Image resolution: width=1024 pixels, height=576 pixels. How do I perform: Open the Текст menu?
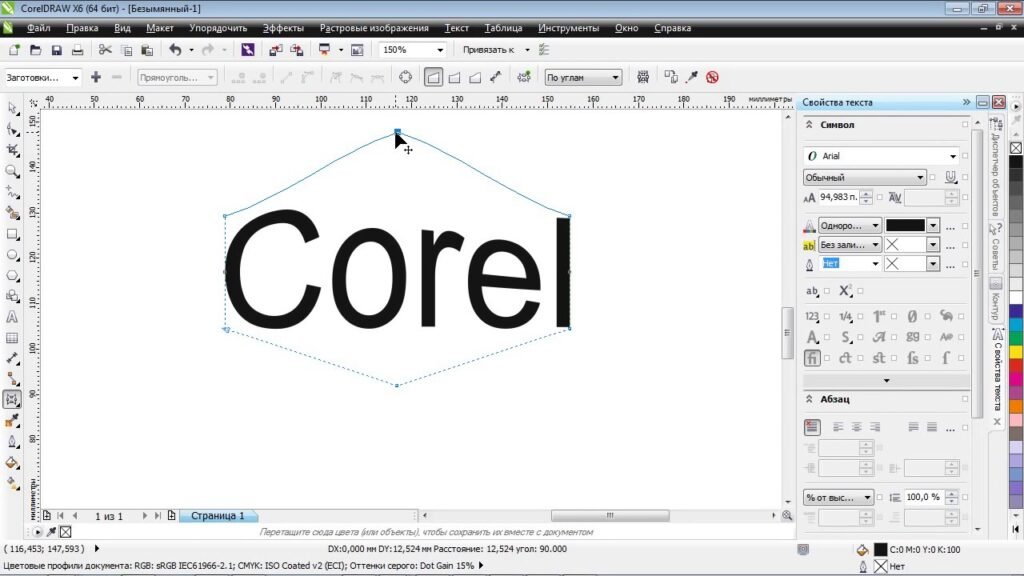pyautogui.click(x=456, y=28)
